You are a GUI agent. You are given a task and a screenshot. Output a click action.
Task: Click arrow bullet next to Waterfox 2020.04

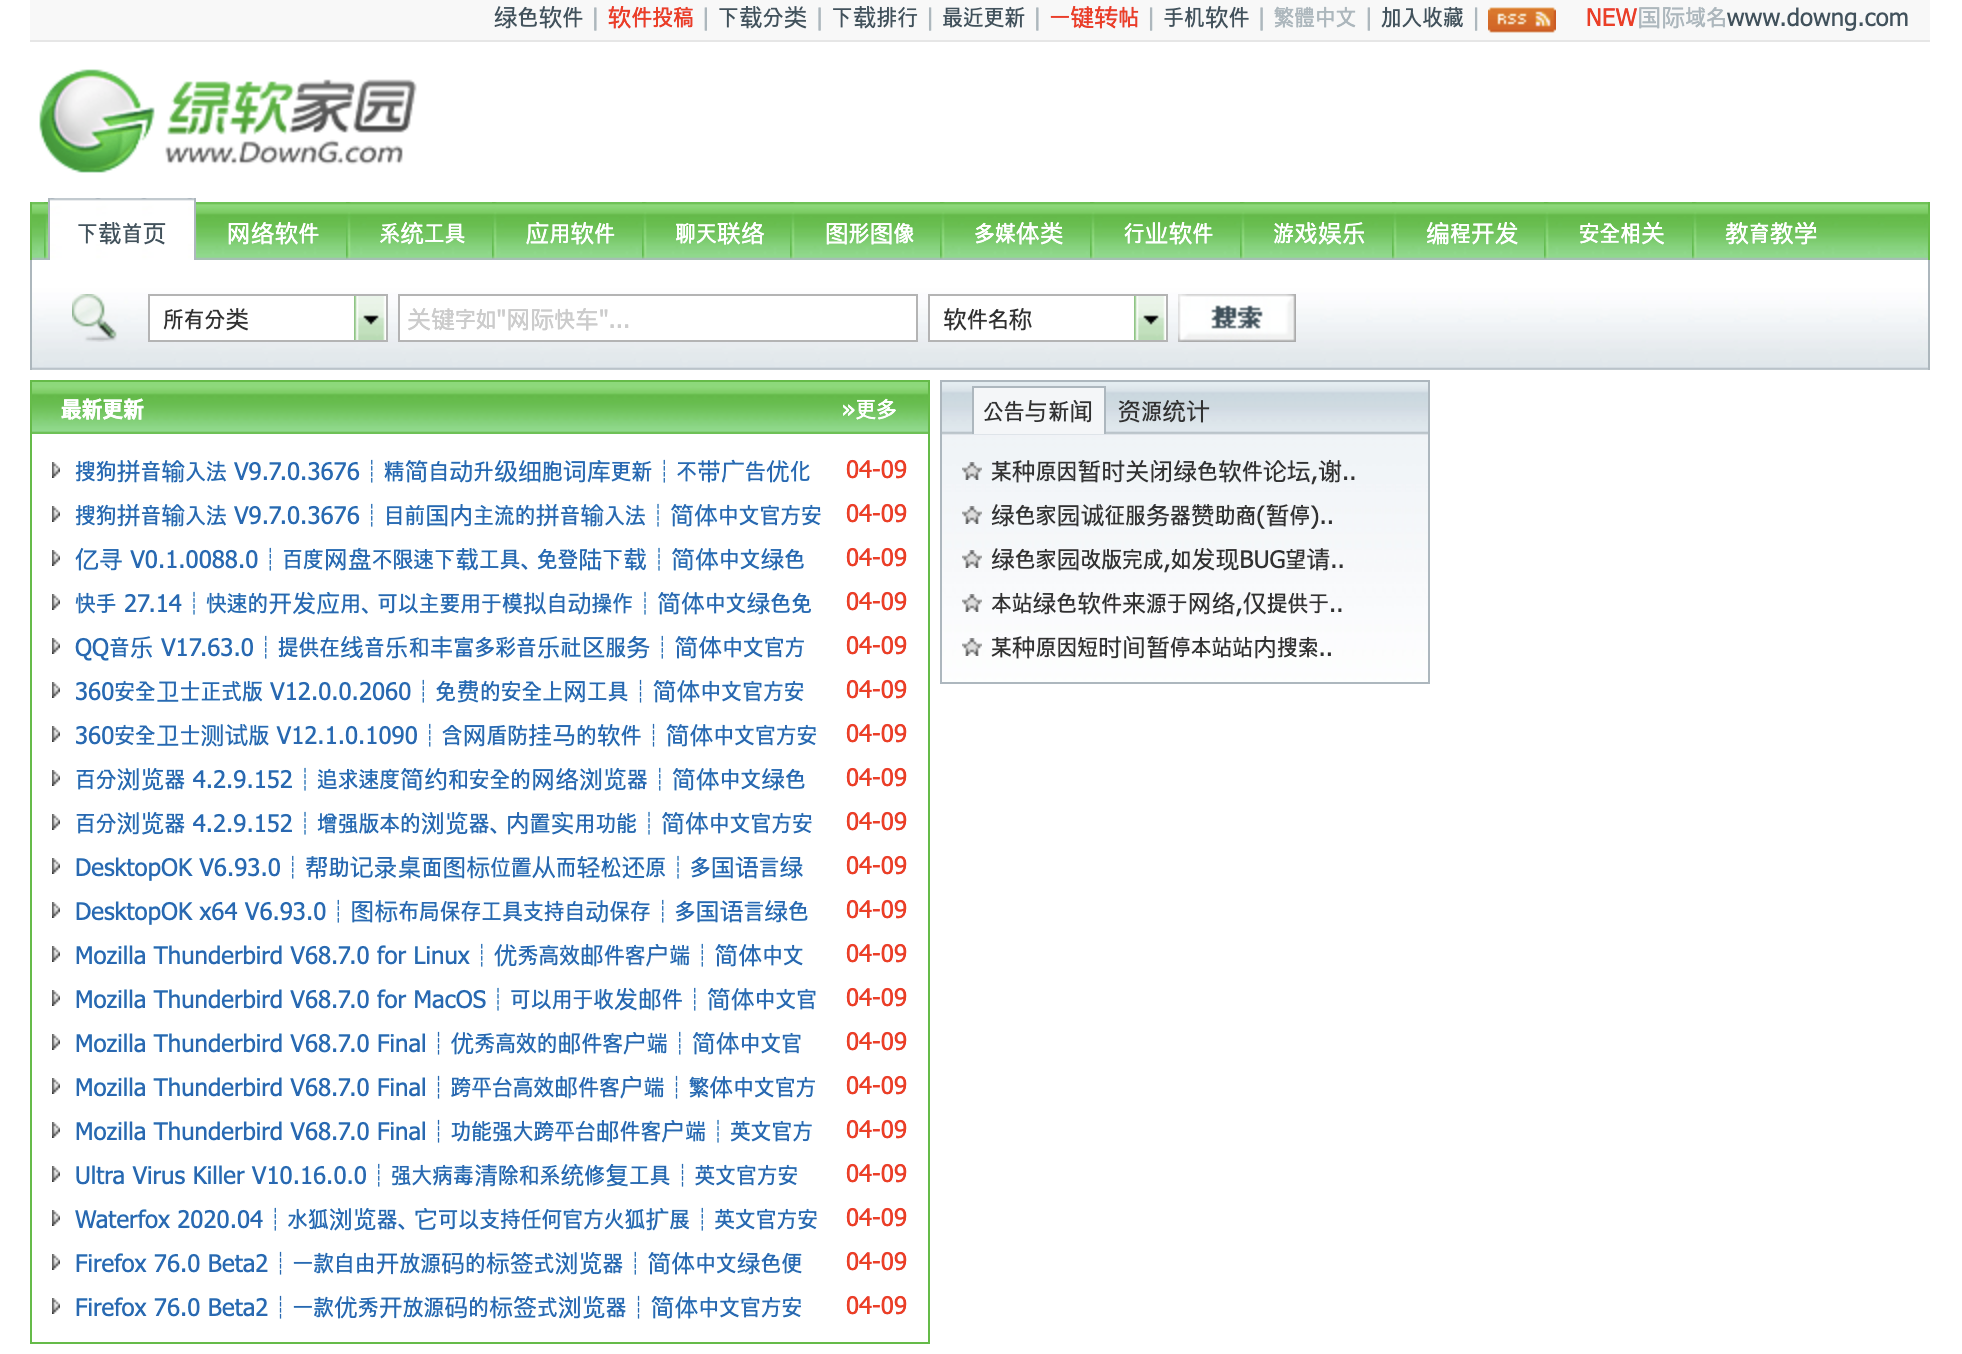[56, 1219]
